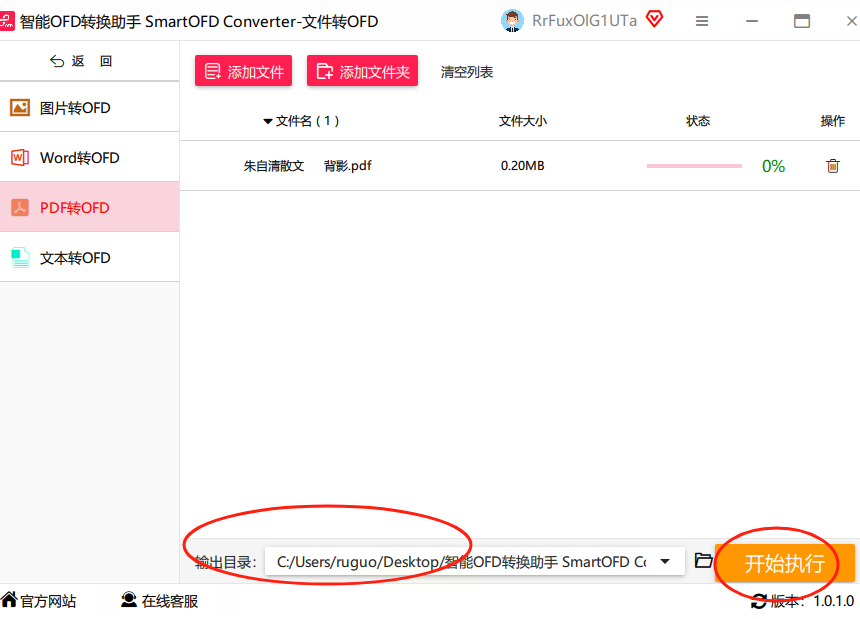The width and height of the screenshot is (860, 619).
Task: Click the version refresh icon
Action: pos(759,601)
